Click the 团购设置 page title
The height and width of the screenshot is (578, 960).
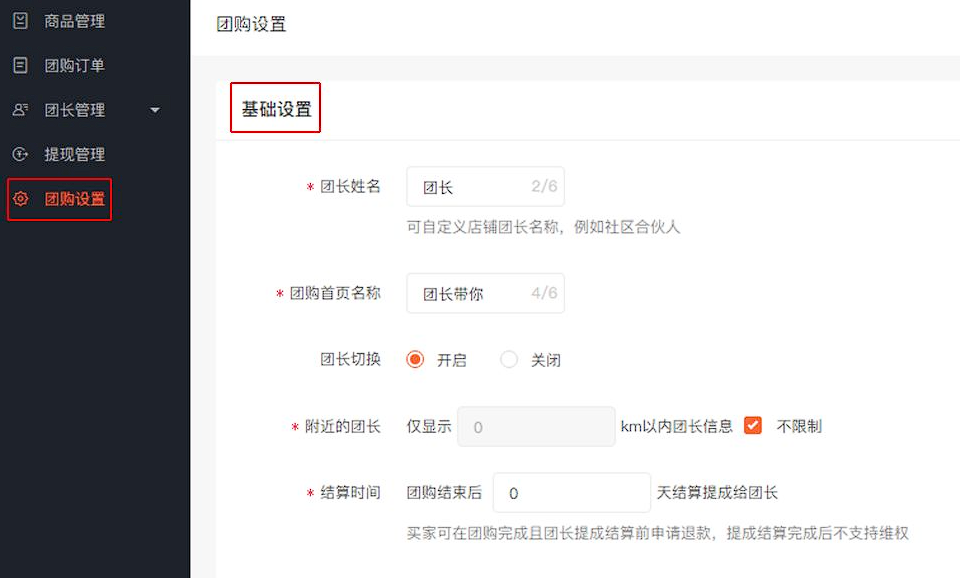click(x=251, y=24)
